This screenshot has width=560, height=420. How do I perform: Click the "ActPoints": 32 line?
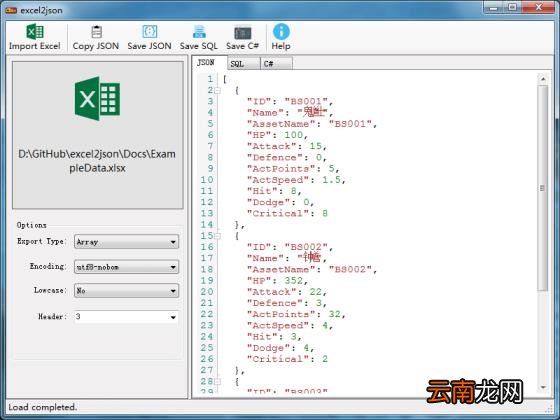click(x=296, y=314)
